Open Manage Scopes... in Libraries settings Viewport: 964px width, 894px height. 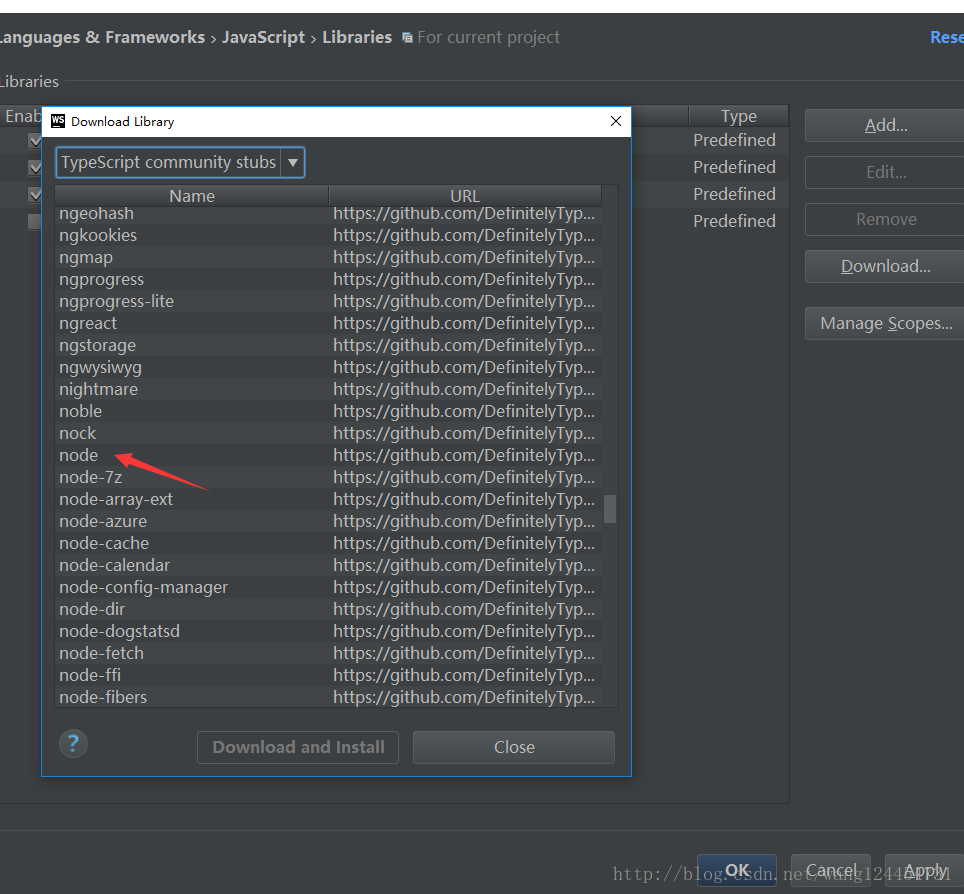[885, 323]
